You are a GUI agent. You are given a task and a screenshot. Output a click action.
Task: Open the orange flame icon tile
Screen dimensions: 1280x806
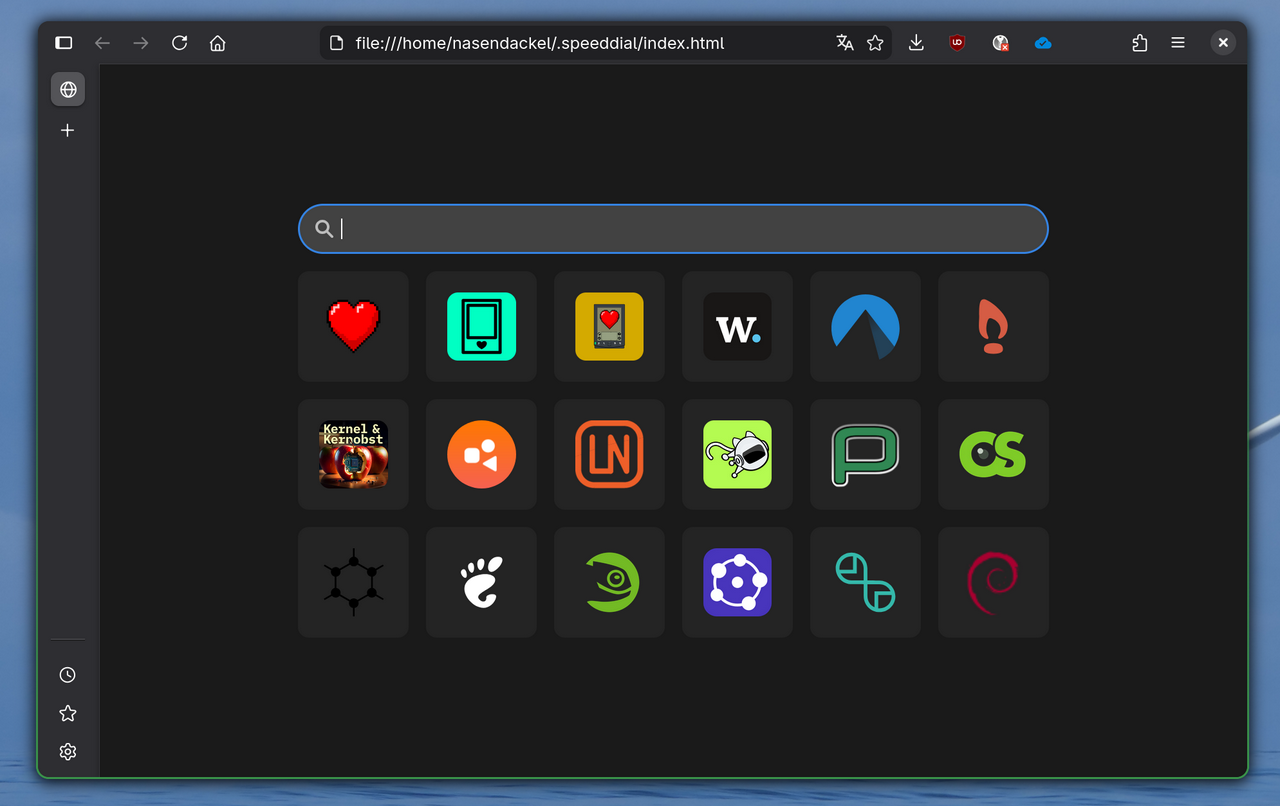(993, 326)
